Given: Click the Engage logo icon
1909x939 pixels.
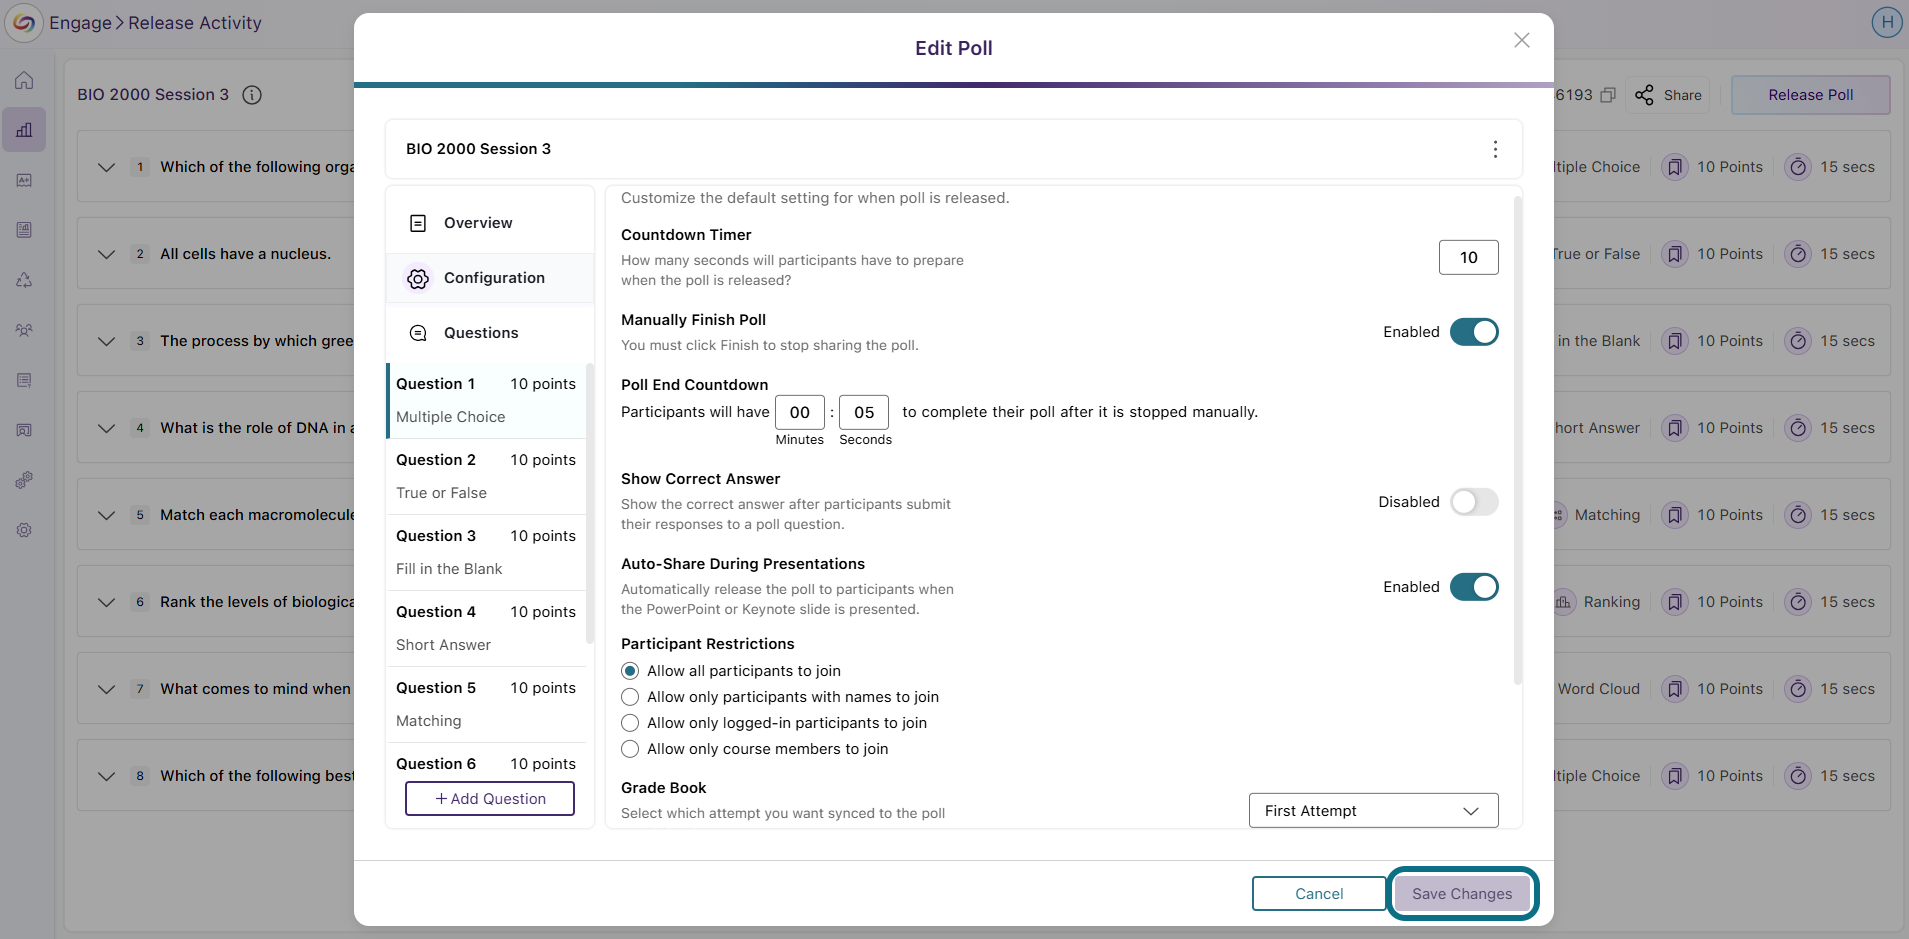Looking at the screenshot, I should (24, 23).
